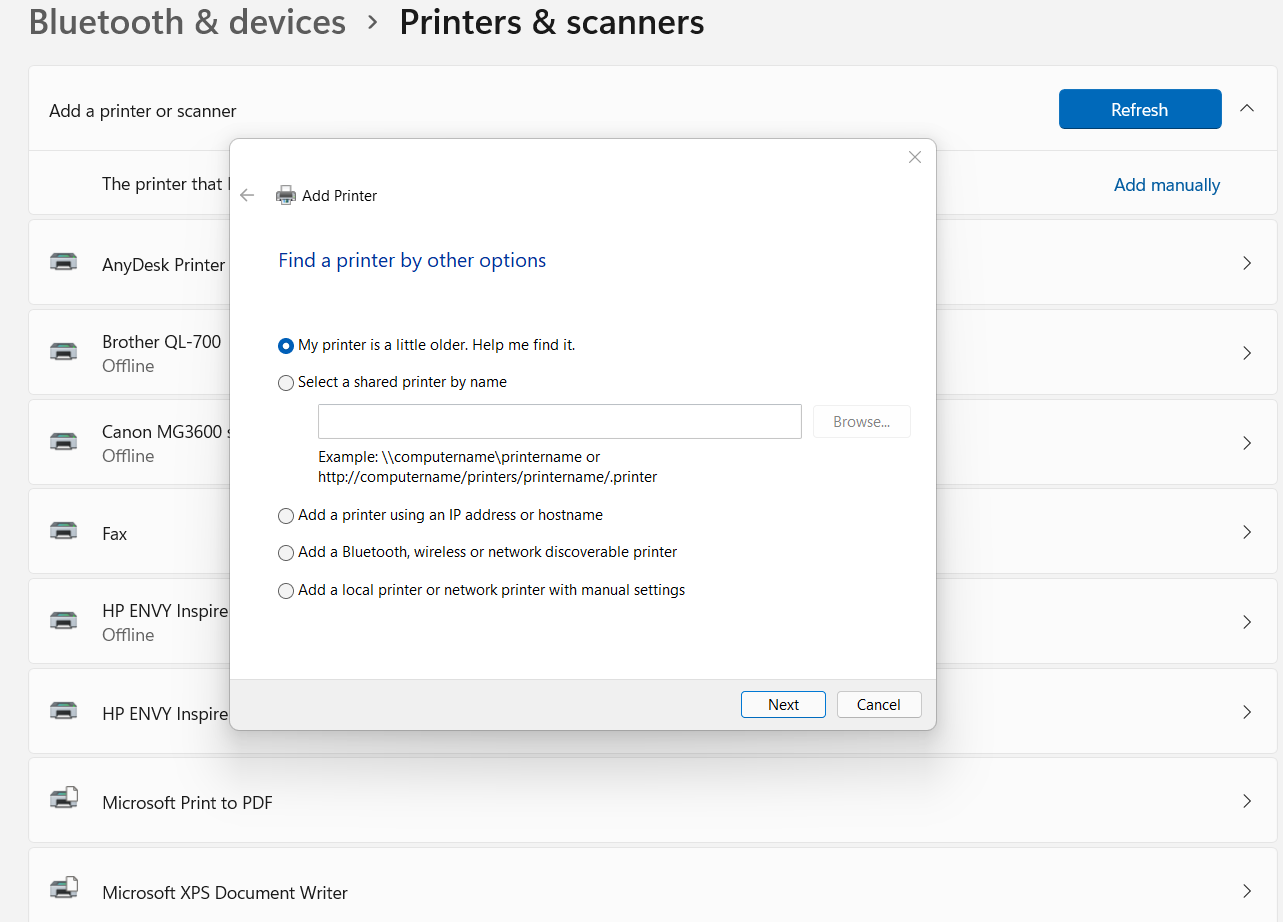Click the 'Brother QL-700' label

pos(162,342)
